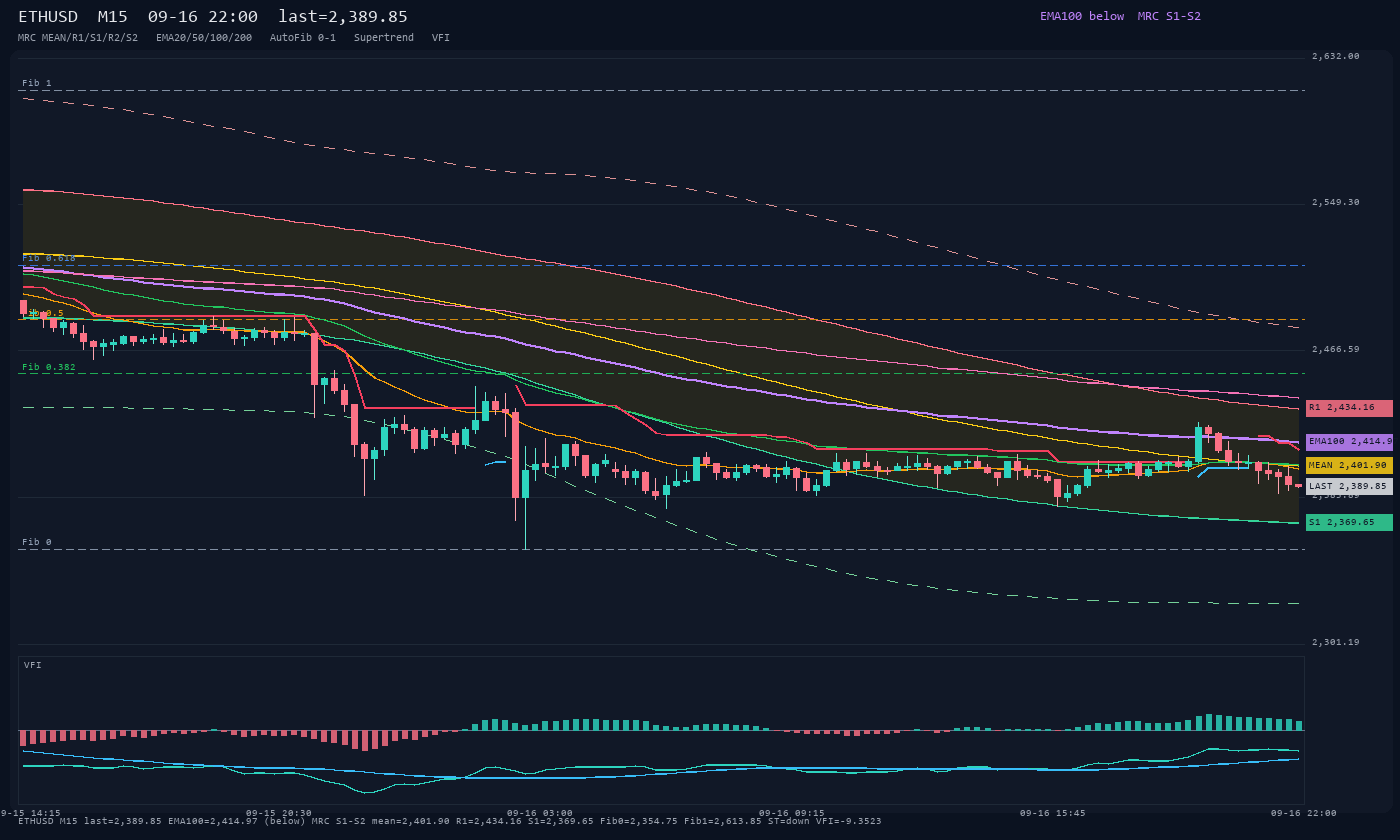Select the red R1 2,434.16 price tag

click(x=1349, y=408)
